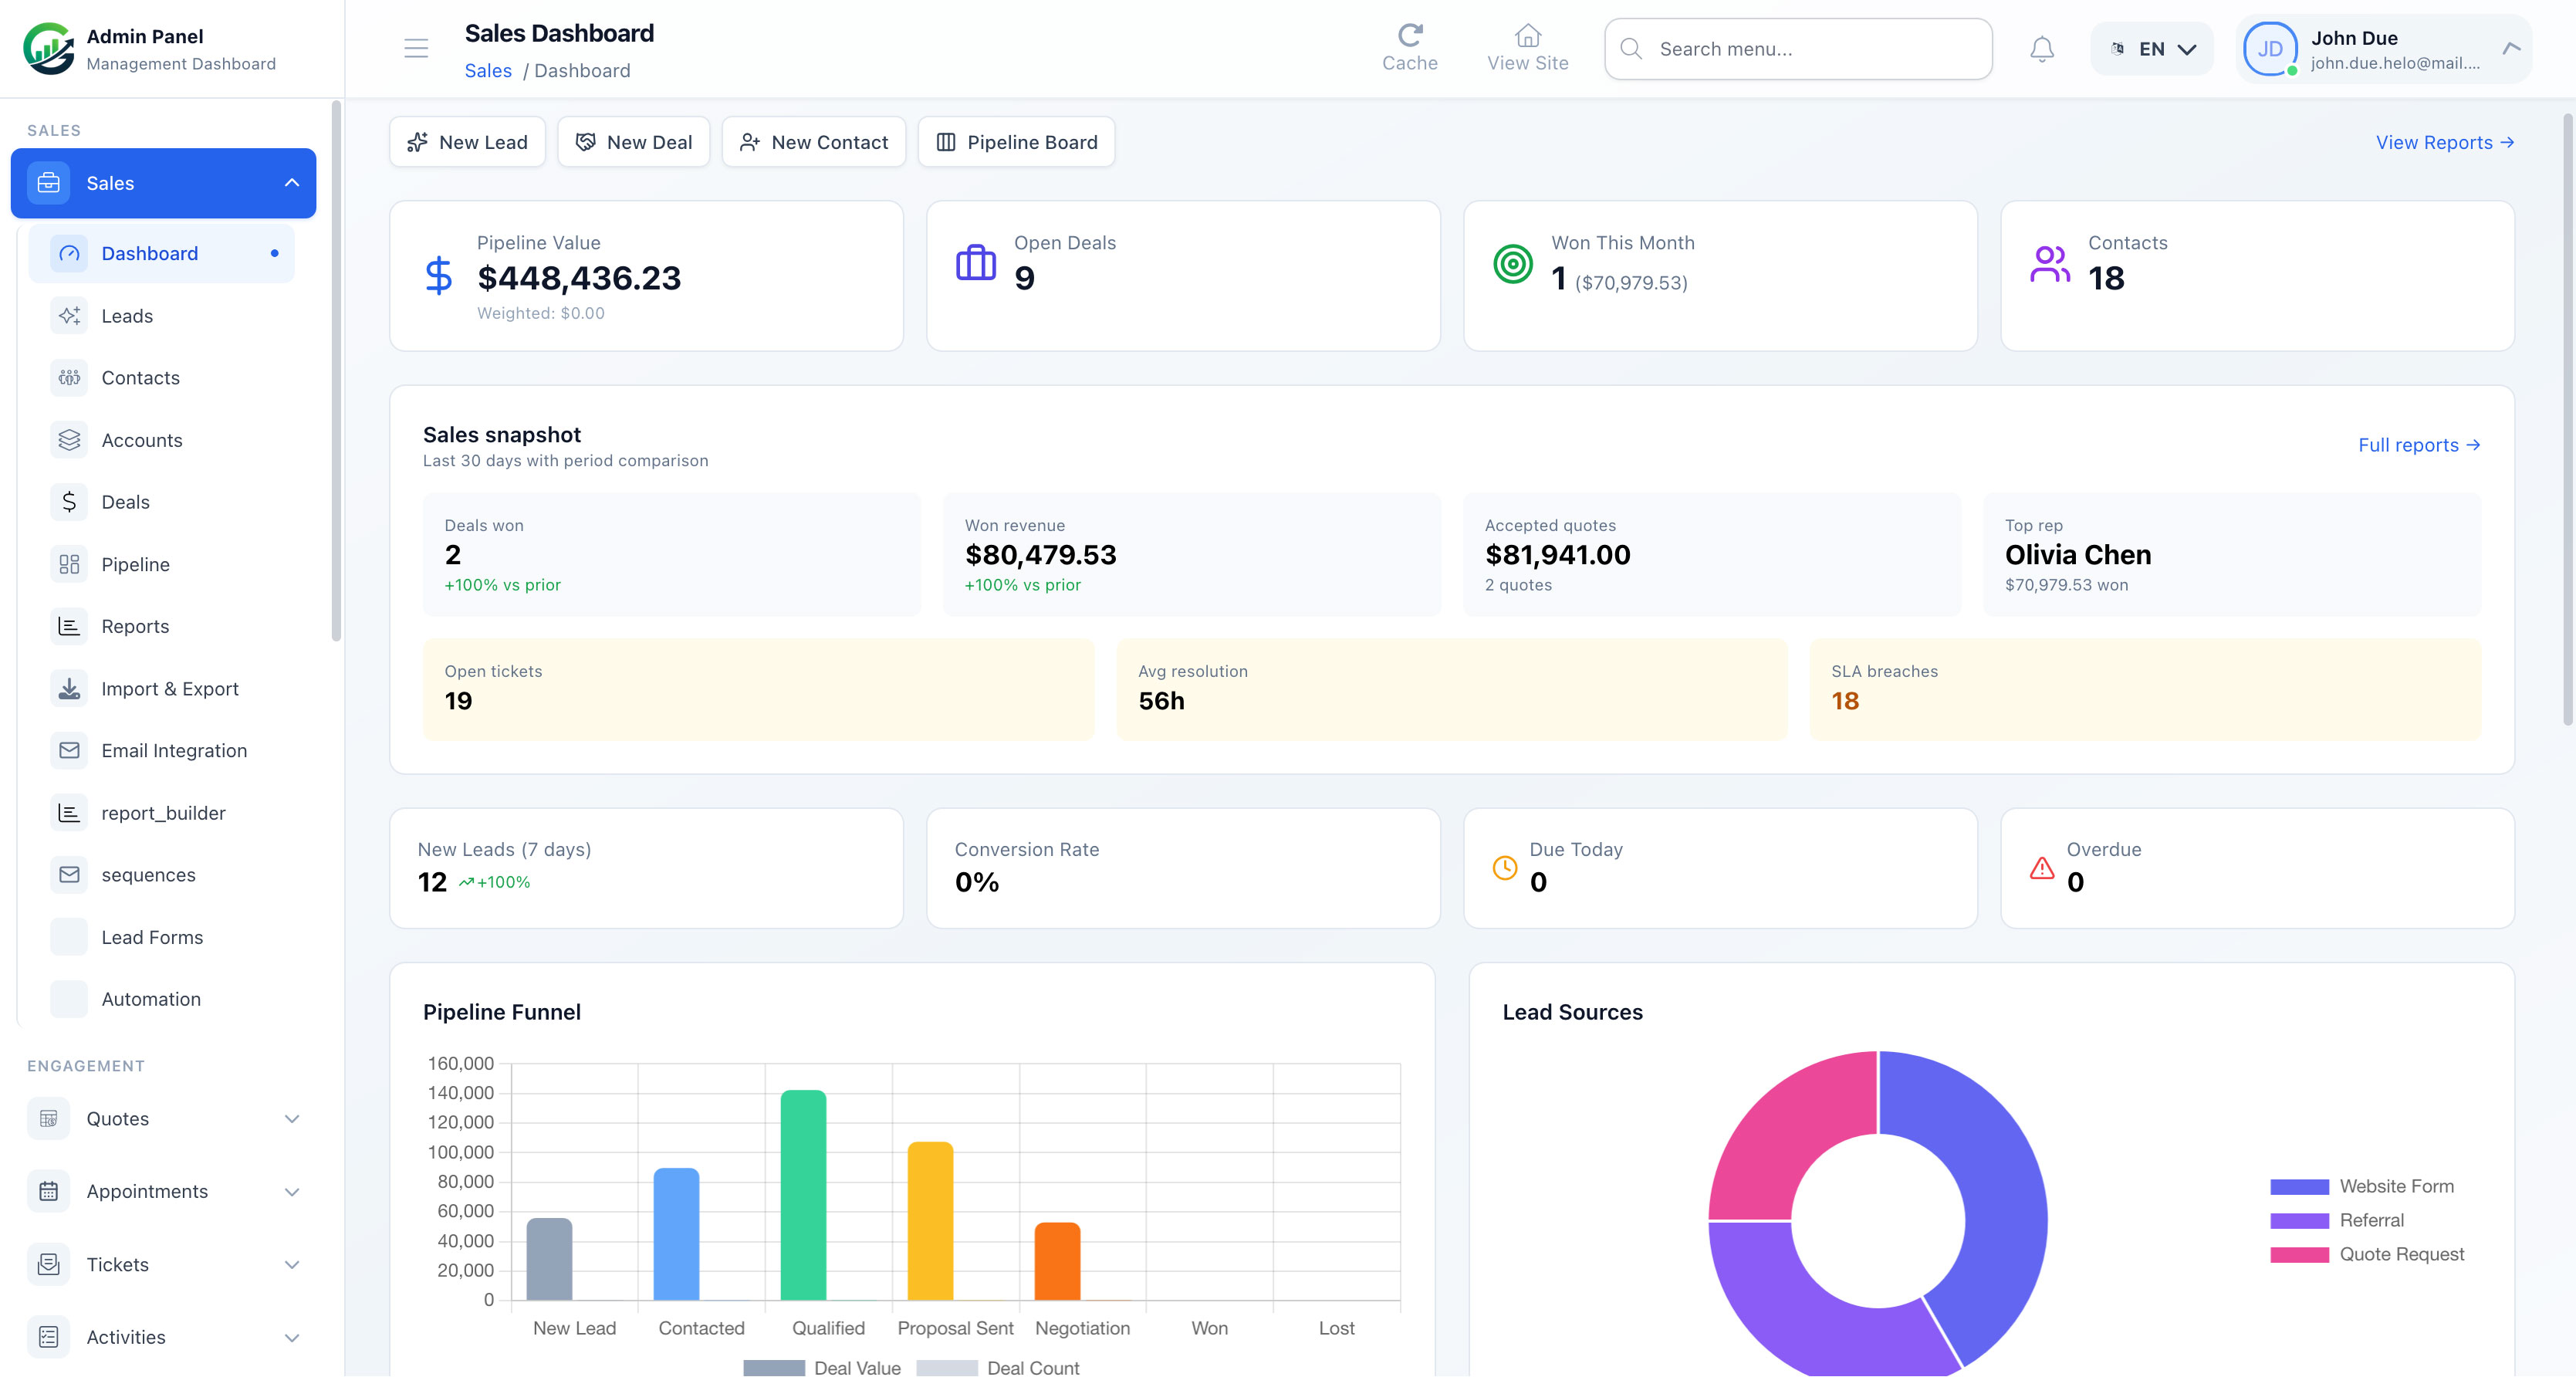Click the Open Deals briefcase icon

click(x=976, y=264)
